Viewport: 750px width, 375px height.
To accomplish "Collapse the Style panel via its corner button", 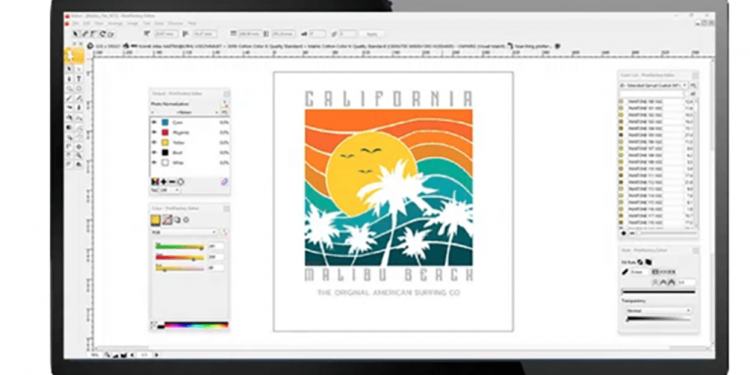I will [695, 250].
